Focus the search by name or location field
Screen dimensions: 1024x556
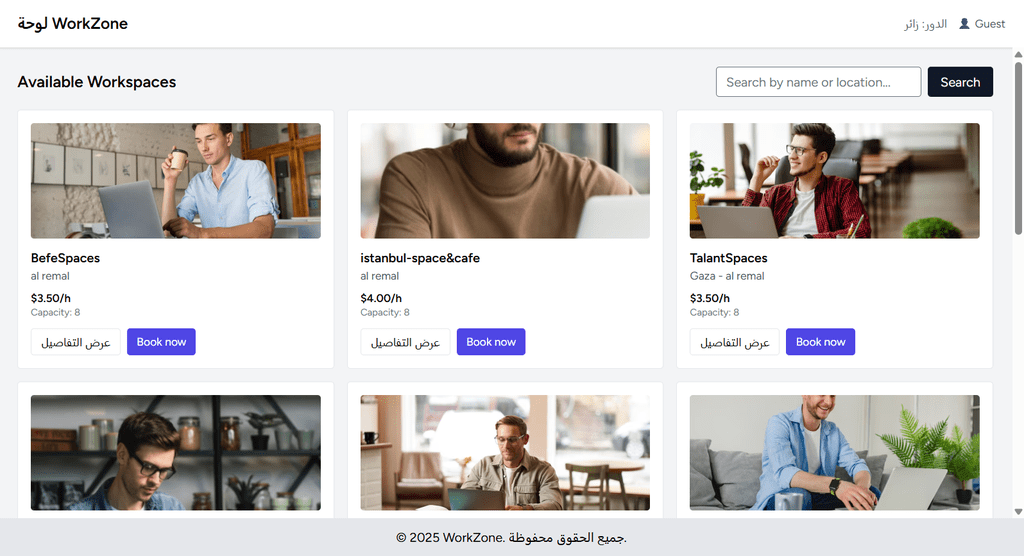coord(818,82)
